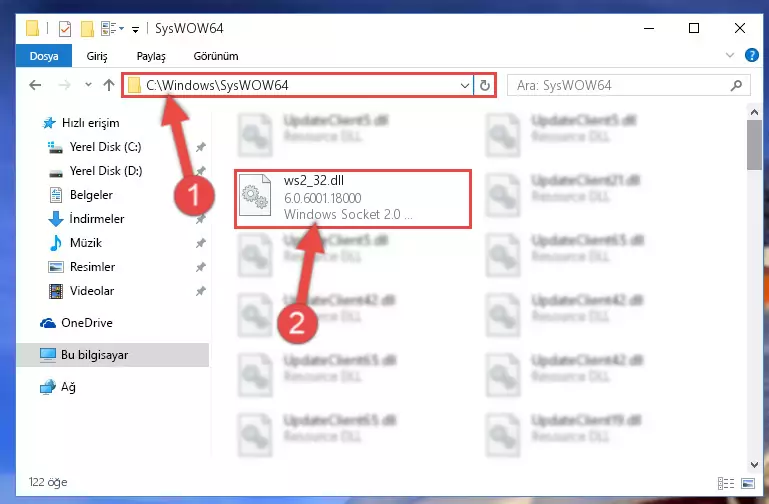Open Yerel Disk (D:) in sidebar
This screenshot has width=769, height=504.
click(x=106, y=171)
